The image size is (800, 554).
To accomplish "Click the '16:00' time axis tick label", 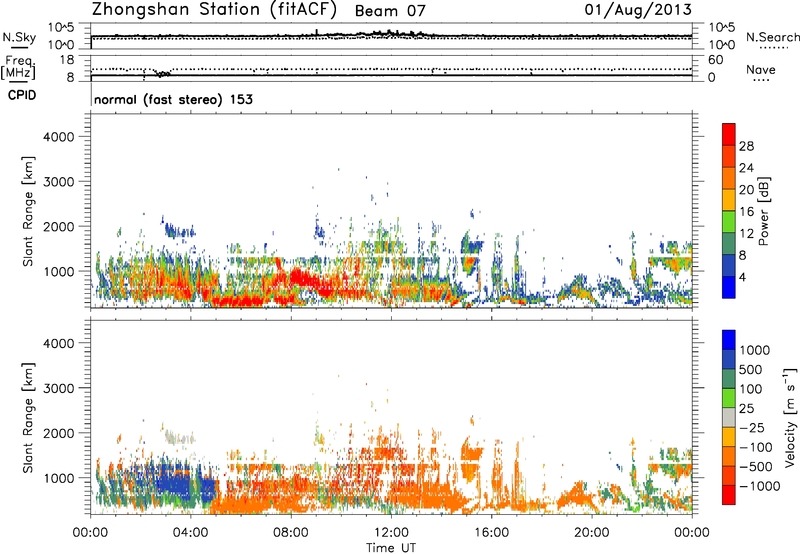I will [x=491, y=533].
